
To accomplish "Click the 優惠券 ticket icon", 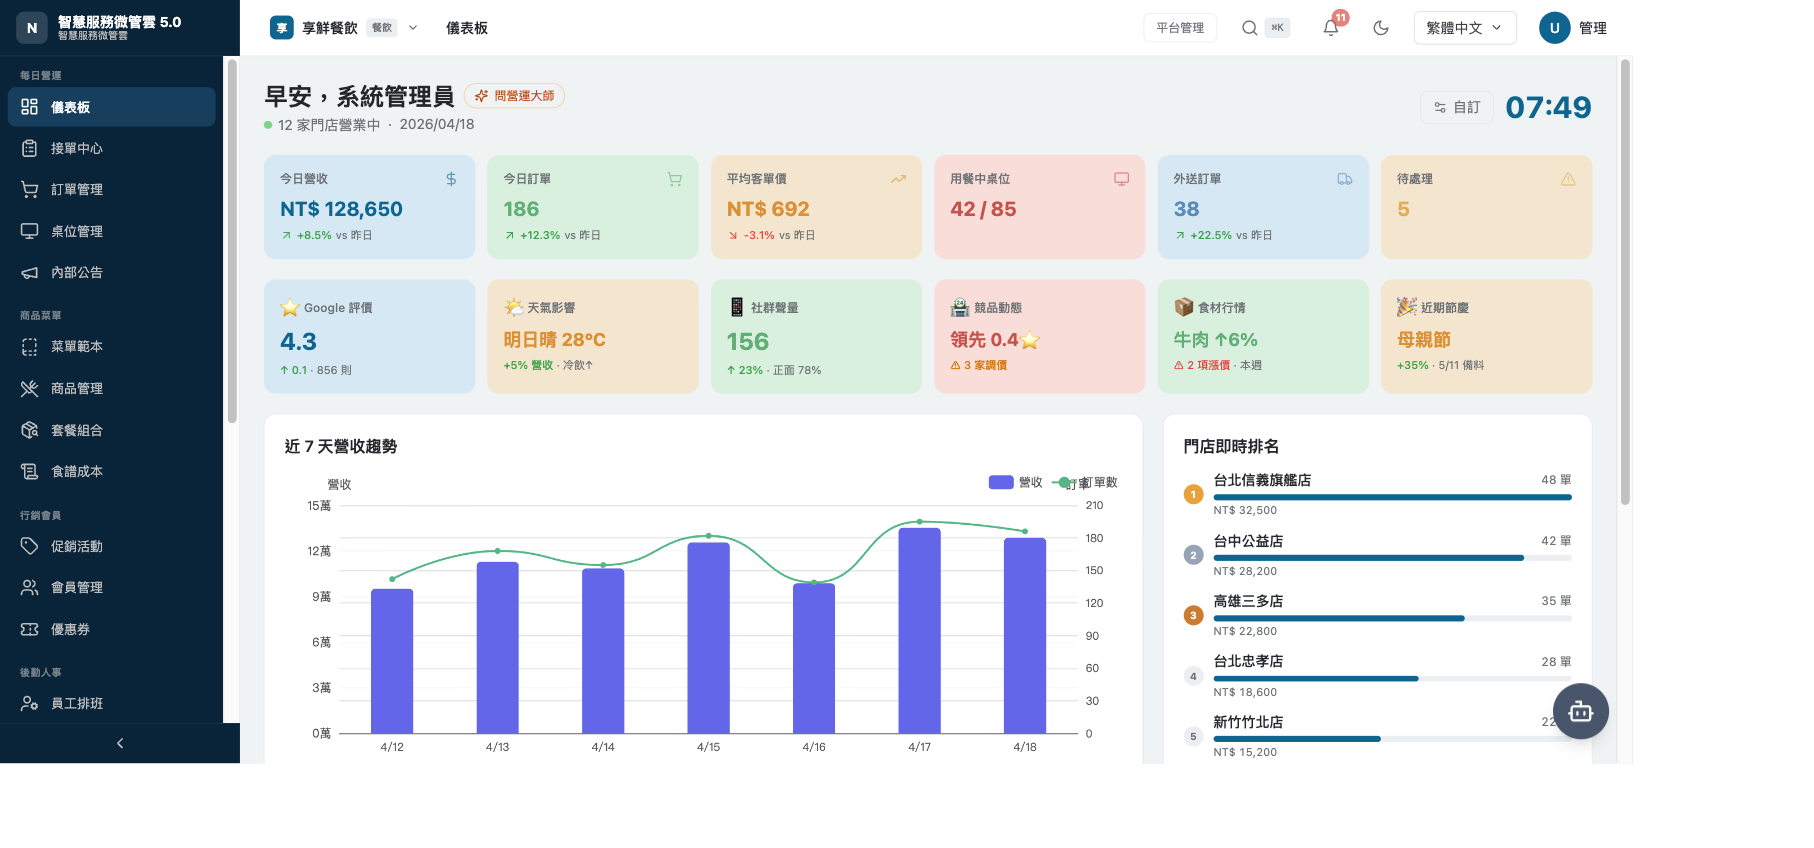I will pyautogui.click(x=29, y=629).
